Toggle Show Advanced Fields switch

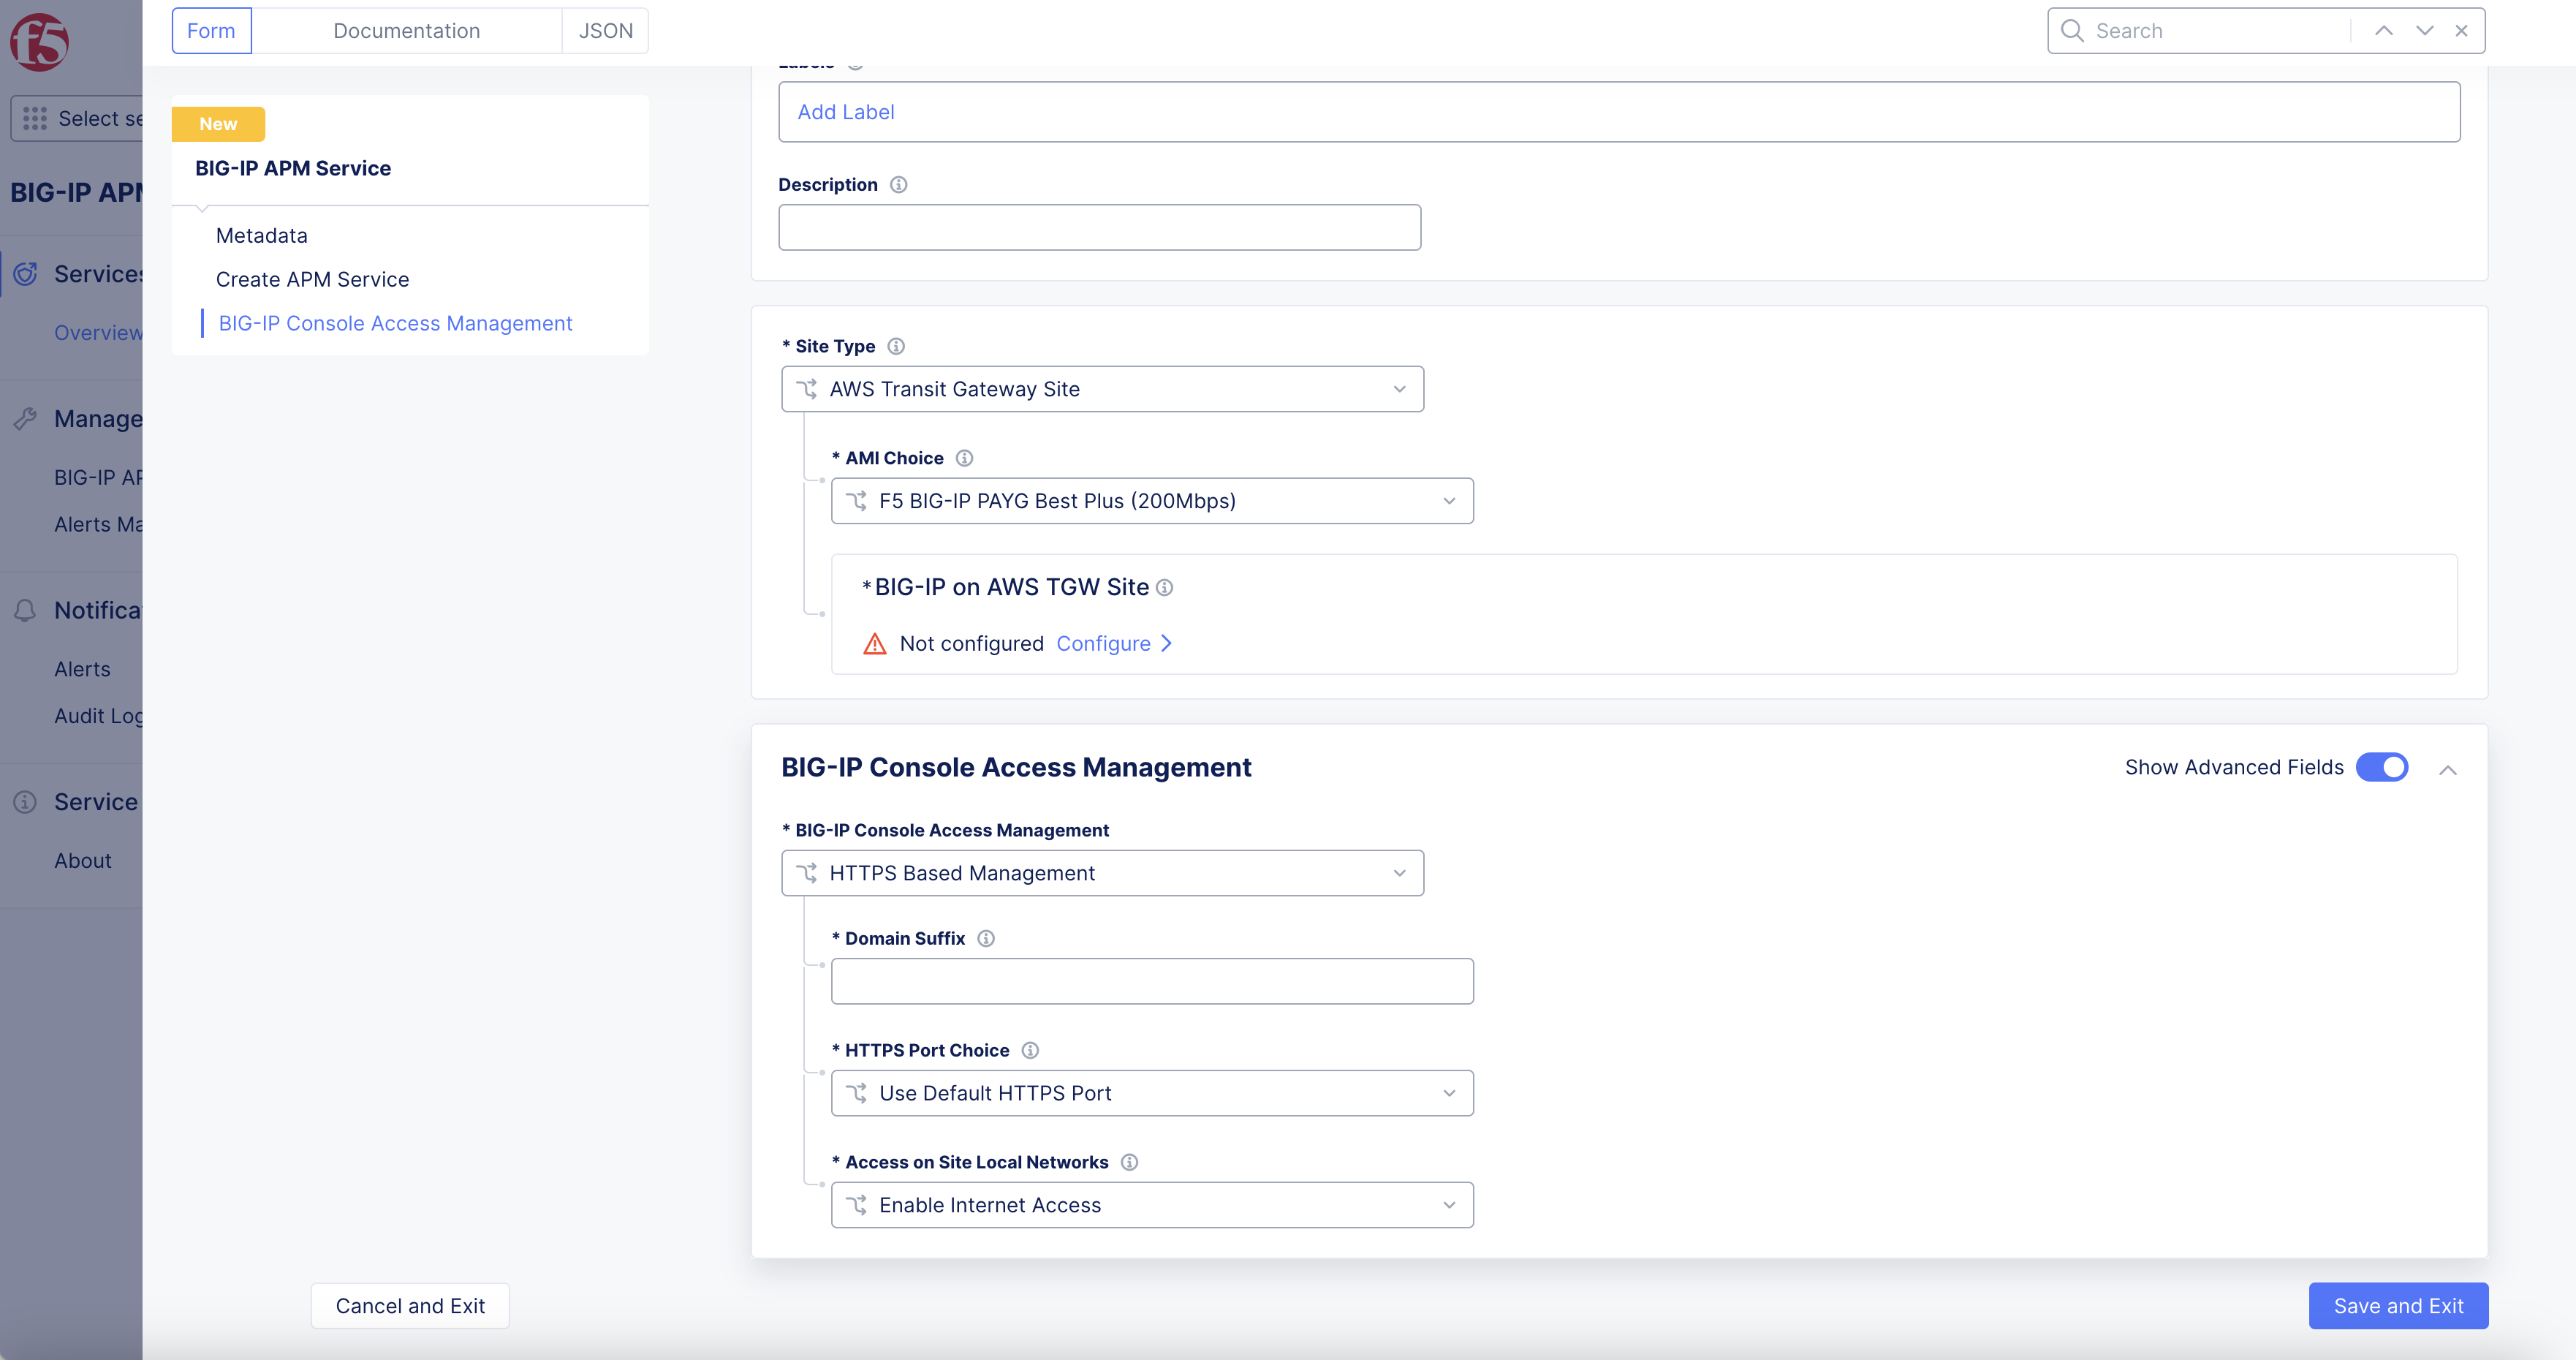pyautogui.click(x=2381, y=767)
